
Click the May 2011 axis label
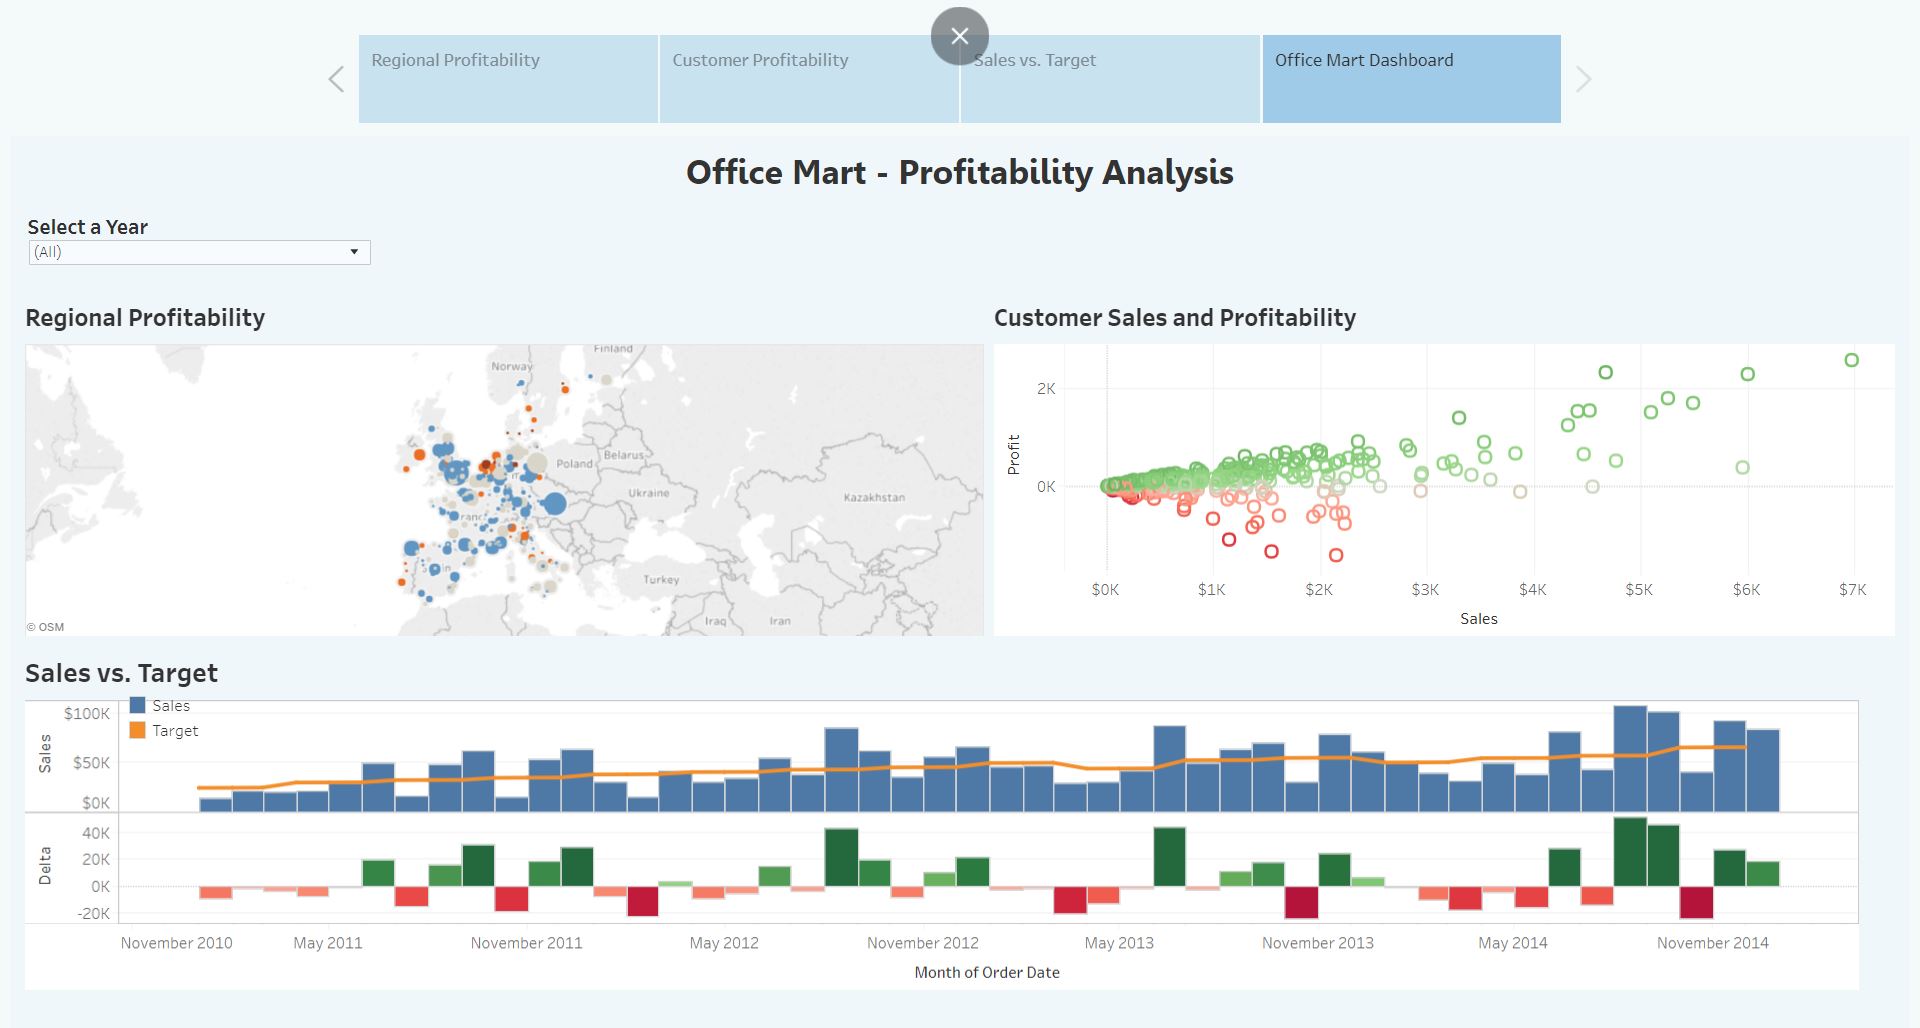tap(328, 943)
